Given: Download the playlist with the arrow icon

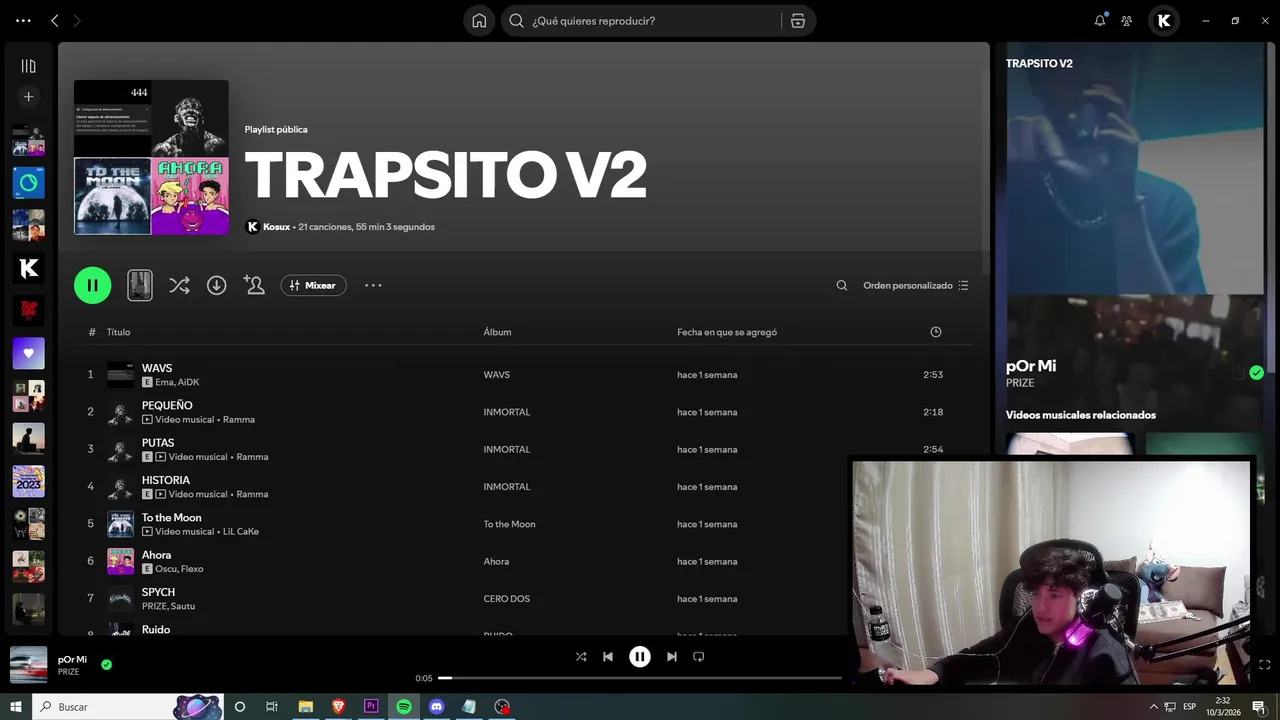Looking at the screenshot, I should tap(216, 285).
